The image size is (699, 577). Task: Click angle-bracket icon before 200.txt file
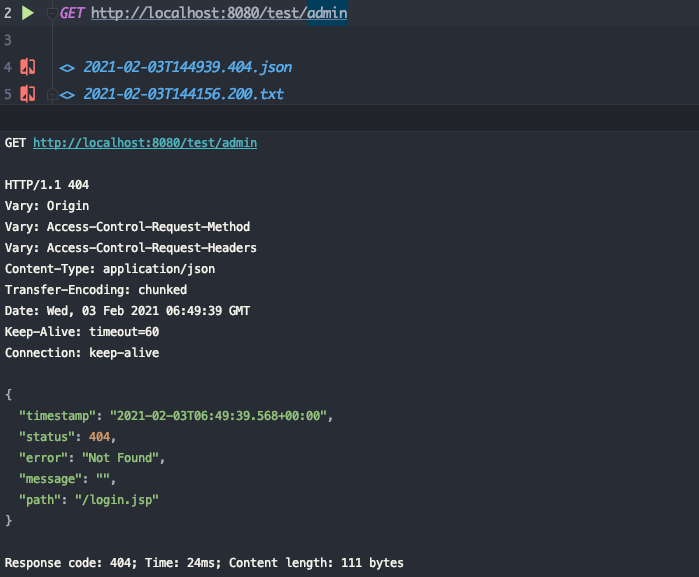pyautogui.click(x=67, y=95)
